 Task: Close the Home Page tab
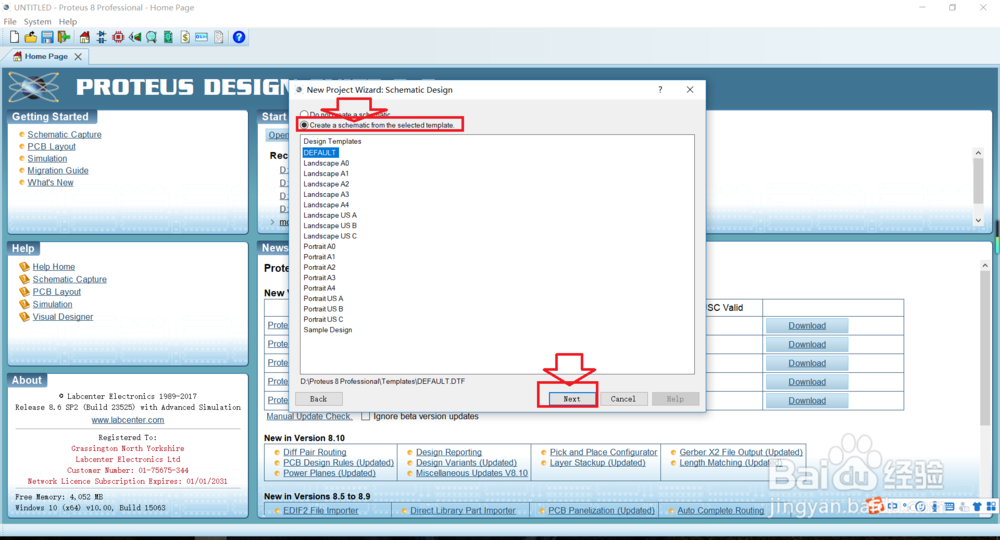point(78,57)
